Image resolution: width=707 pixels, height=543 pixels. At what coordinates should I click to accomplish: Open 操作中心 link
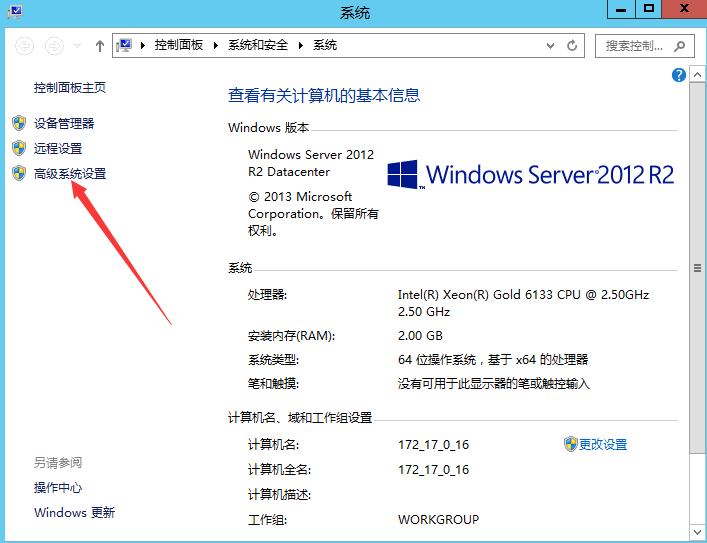coord(58,488)
